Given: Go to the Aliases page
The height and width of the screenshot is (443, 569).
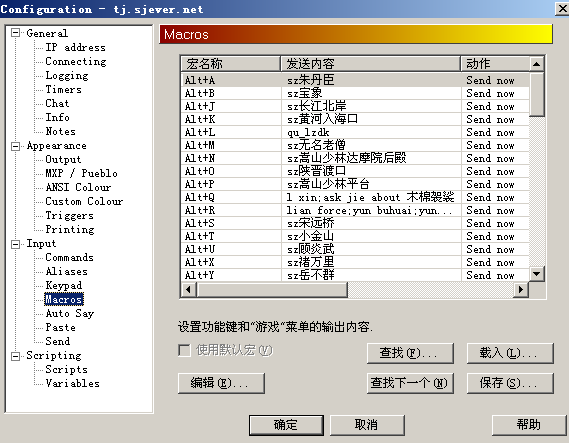Looking at the screenshot, I should coord(66,271).
